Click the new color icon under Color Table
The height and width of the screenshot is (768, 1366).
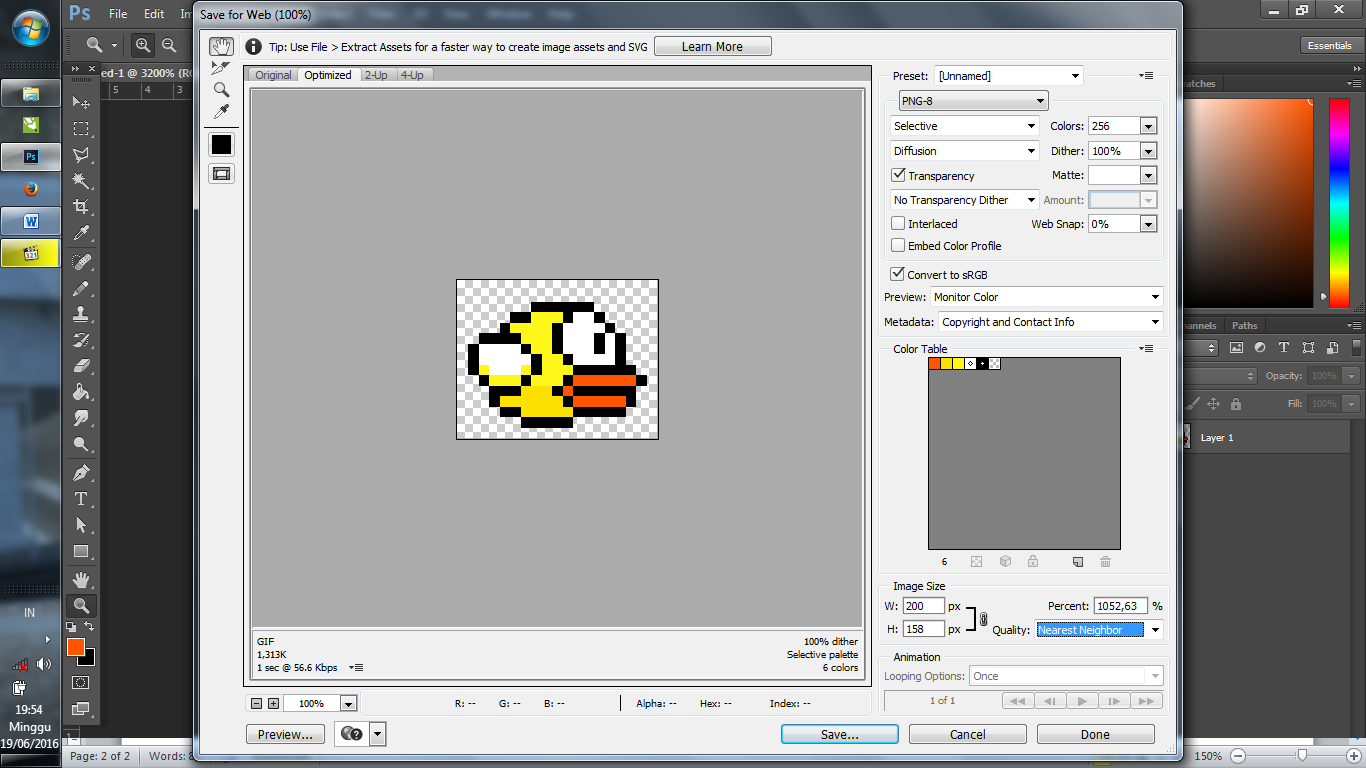[x=1077, y=561]
